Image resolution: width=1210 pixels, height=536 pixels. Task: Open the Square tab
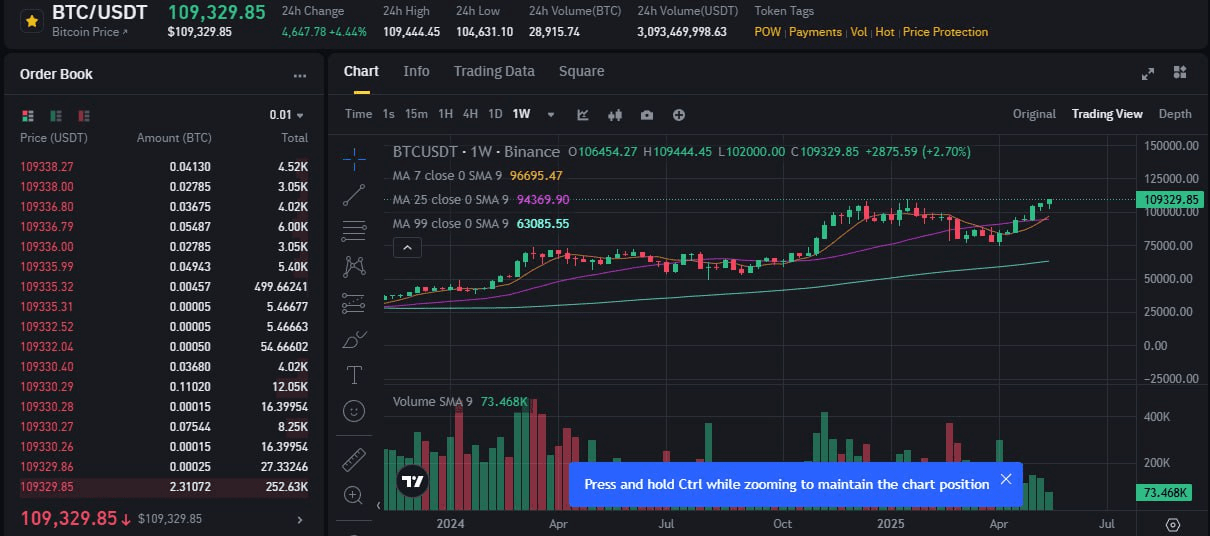coord(581,71)
